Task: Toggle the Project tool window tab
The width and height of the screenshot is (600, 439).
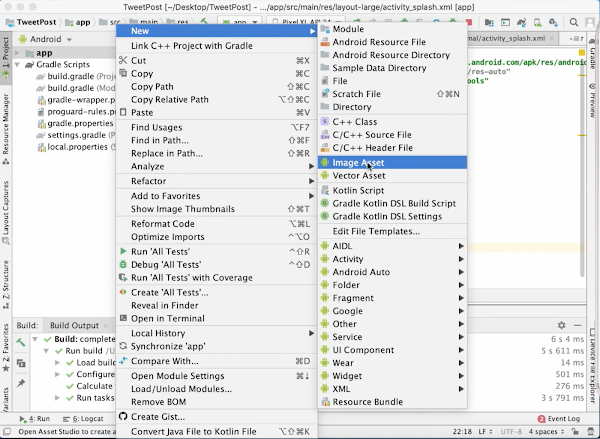Action: point(6,58)
